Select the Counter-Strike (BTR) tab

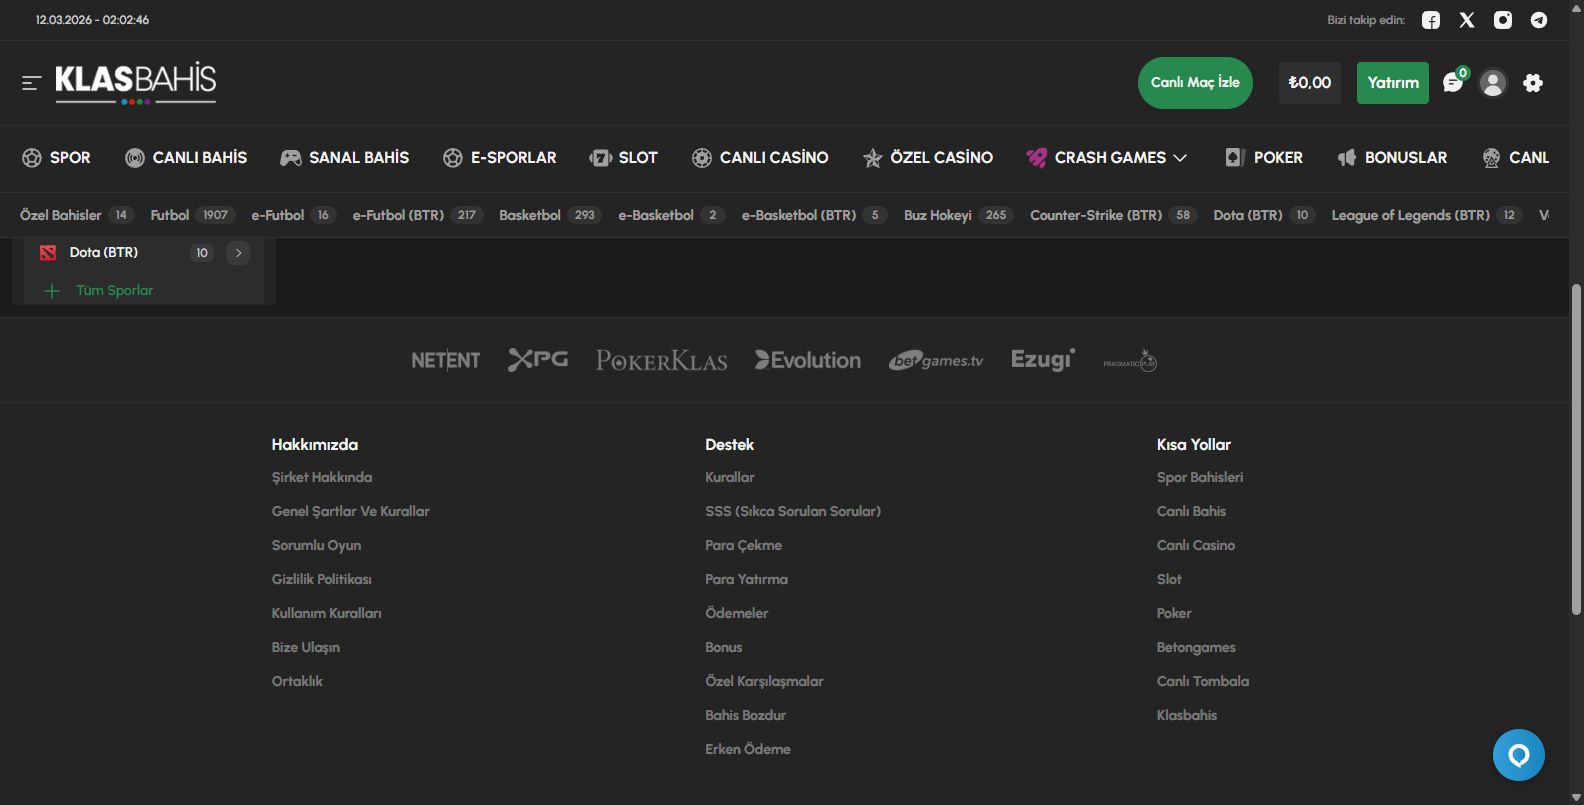(x=1114, y=215)
